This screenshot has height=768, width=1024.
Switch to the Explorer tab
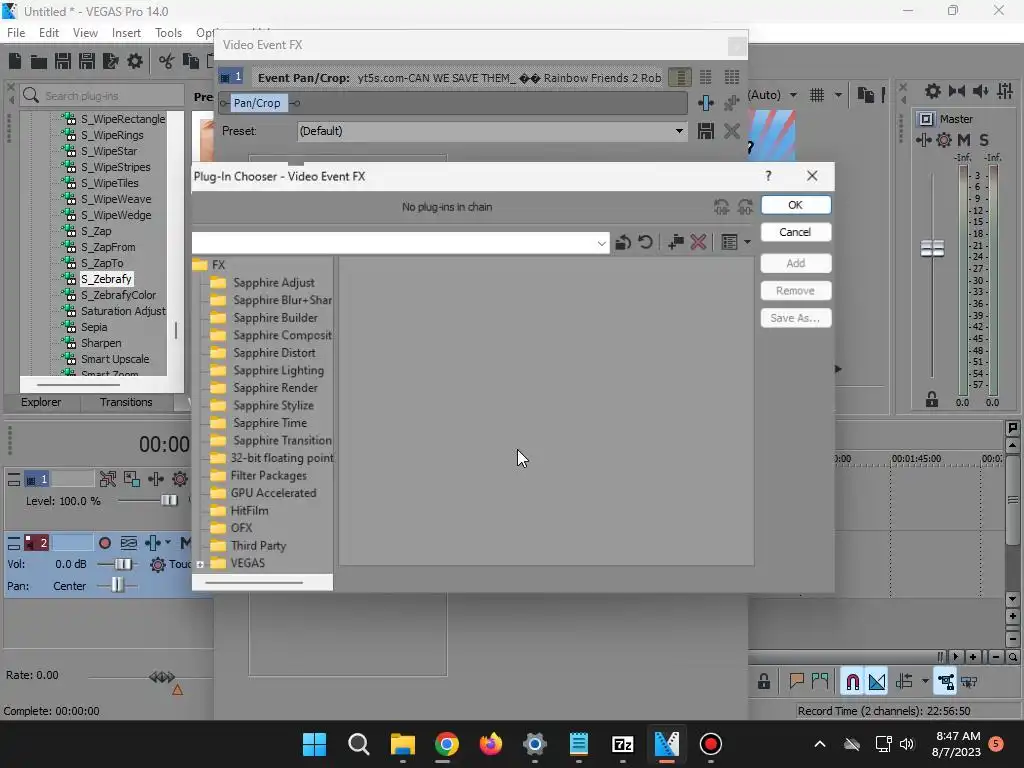tap(41, 402)
